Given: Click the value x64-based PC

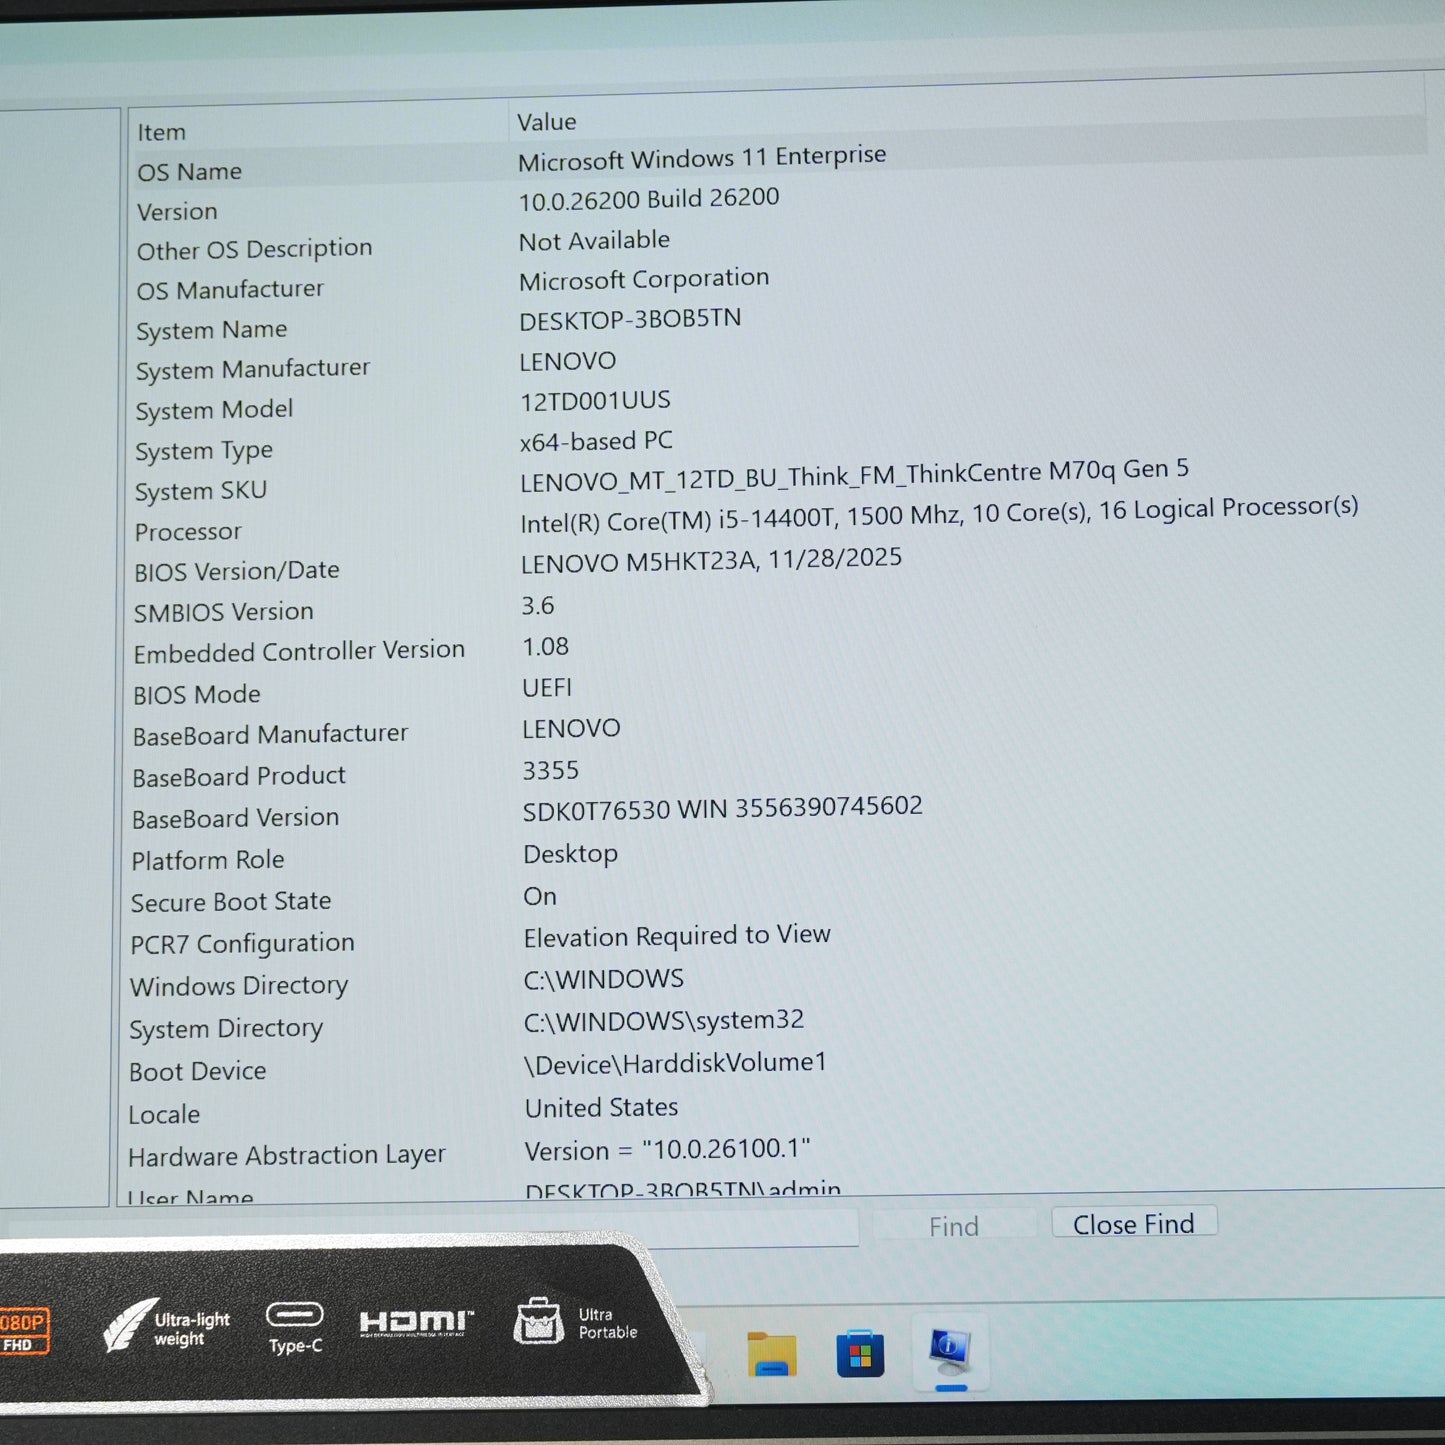Looking at the screenshot, I should click(x=596, y=441).
